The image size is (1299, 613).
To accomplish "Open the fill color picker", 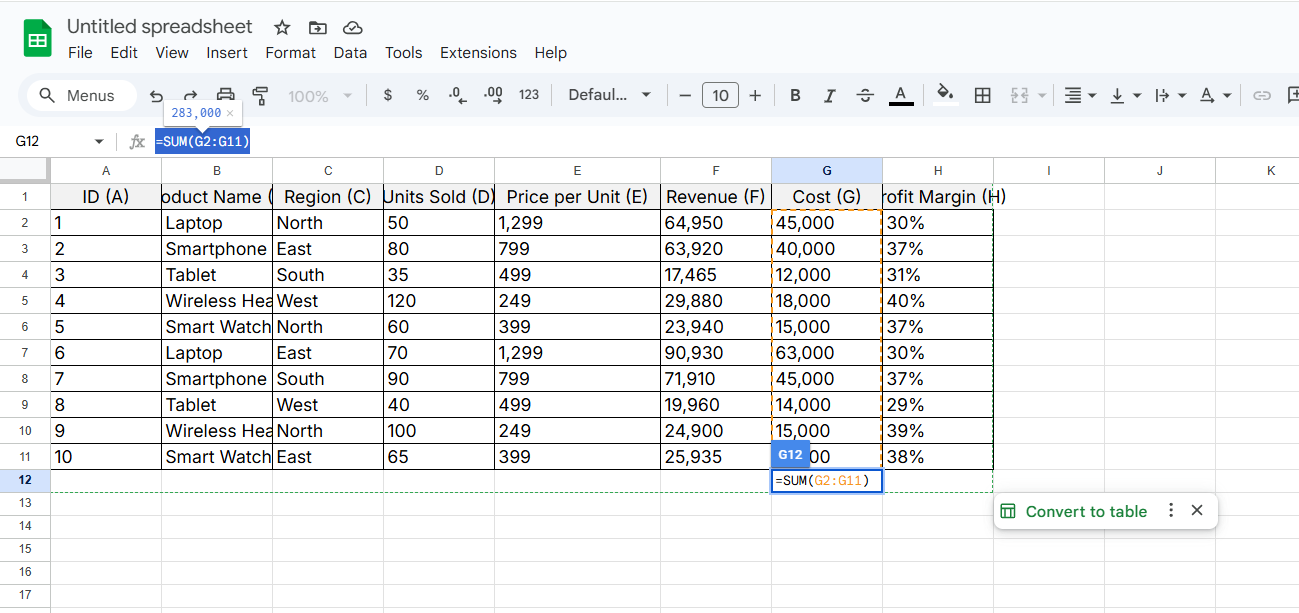I will pyautogui.click(x=944, y=95).
